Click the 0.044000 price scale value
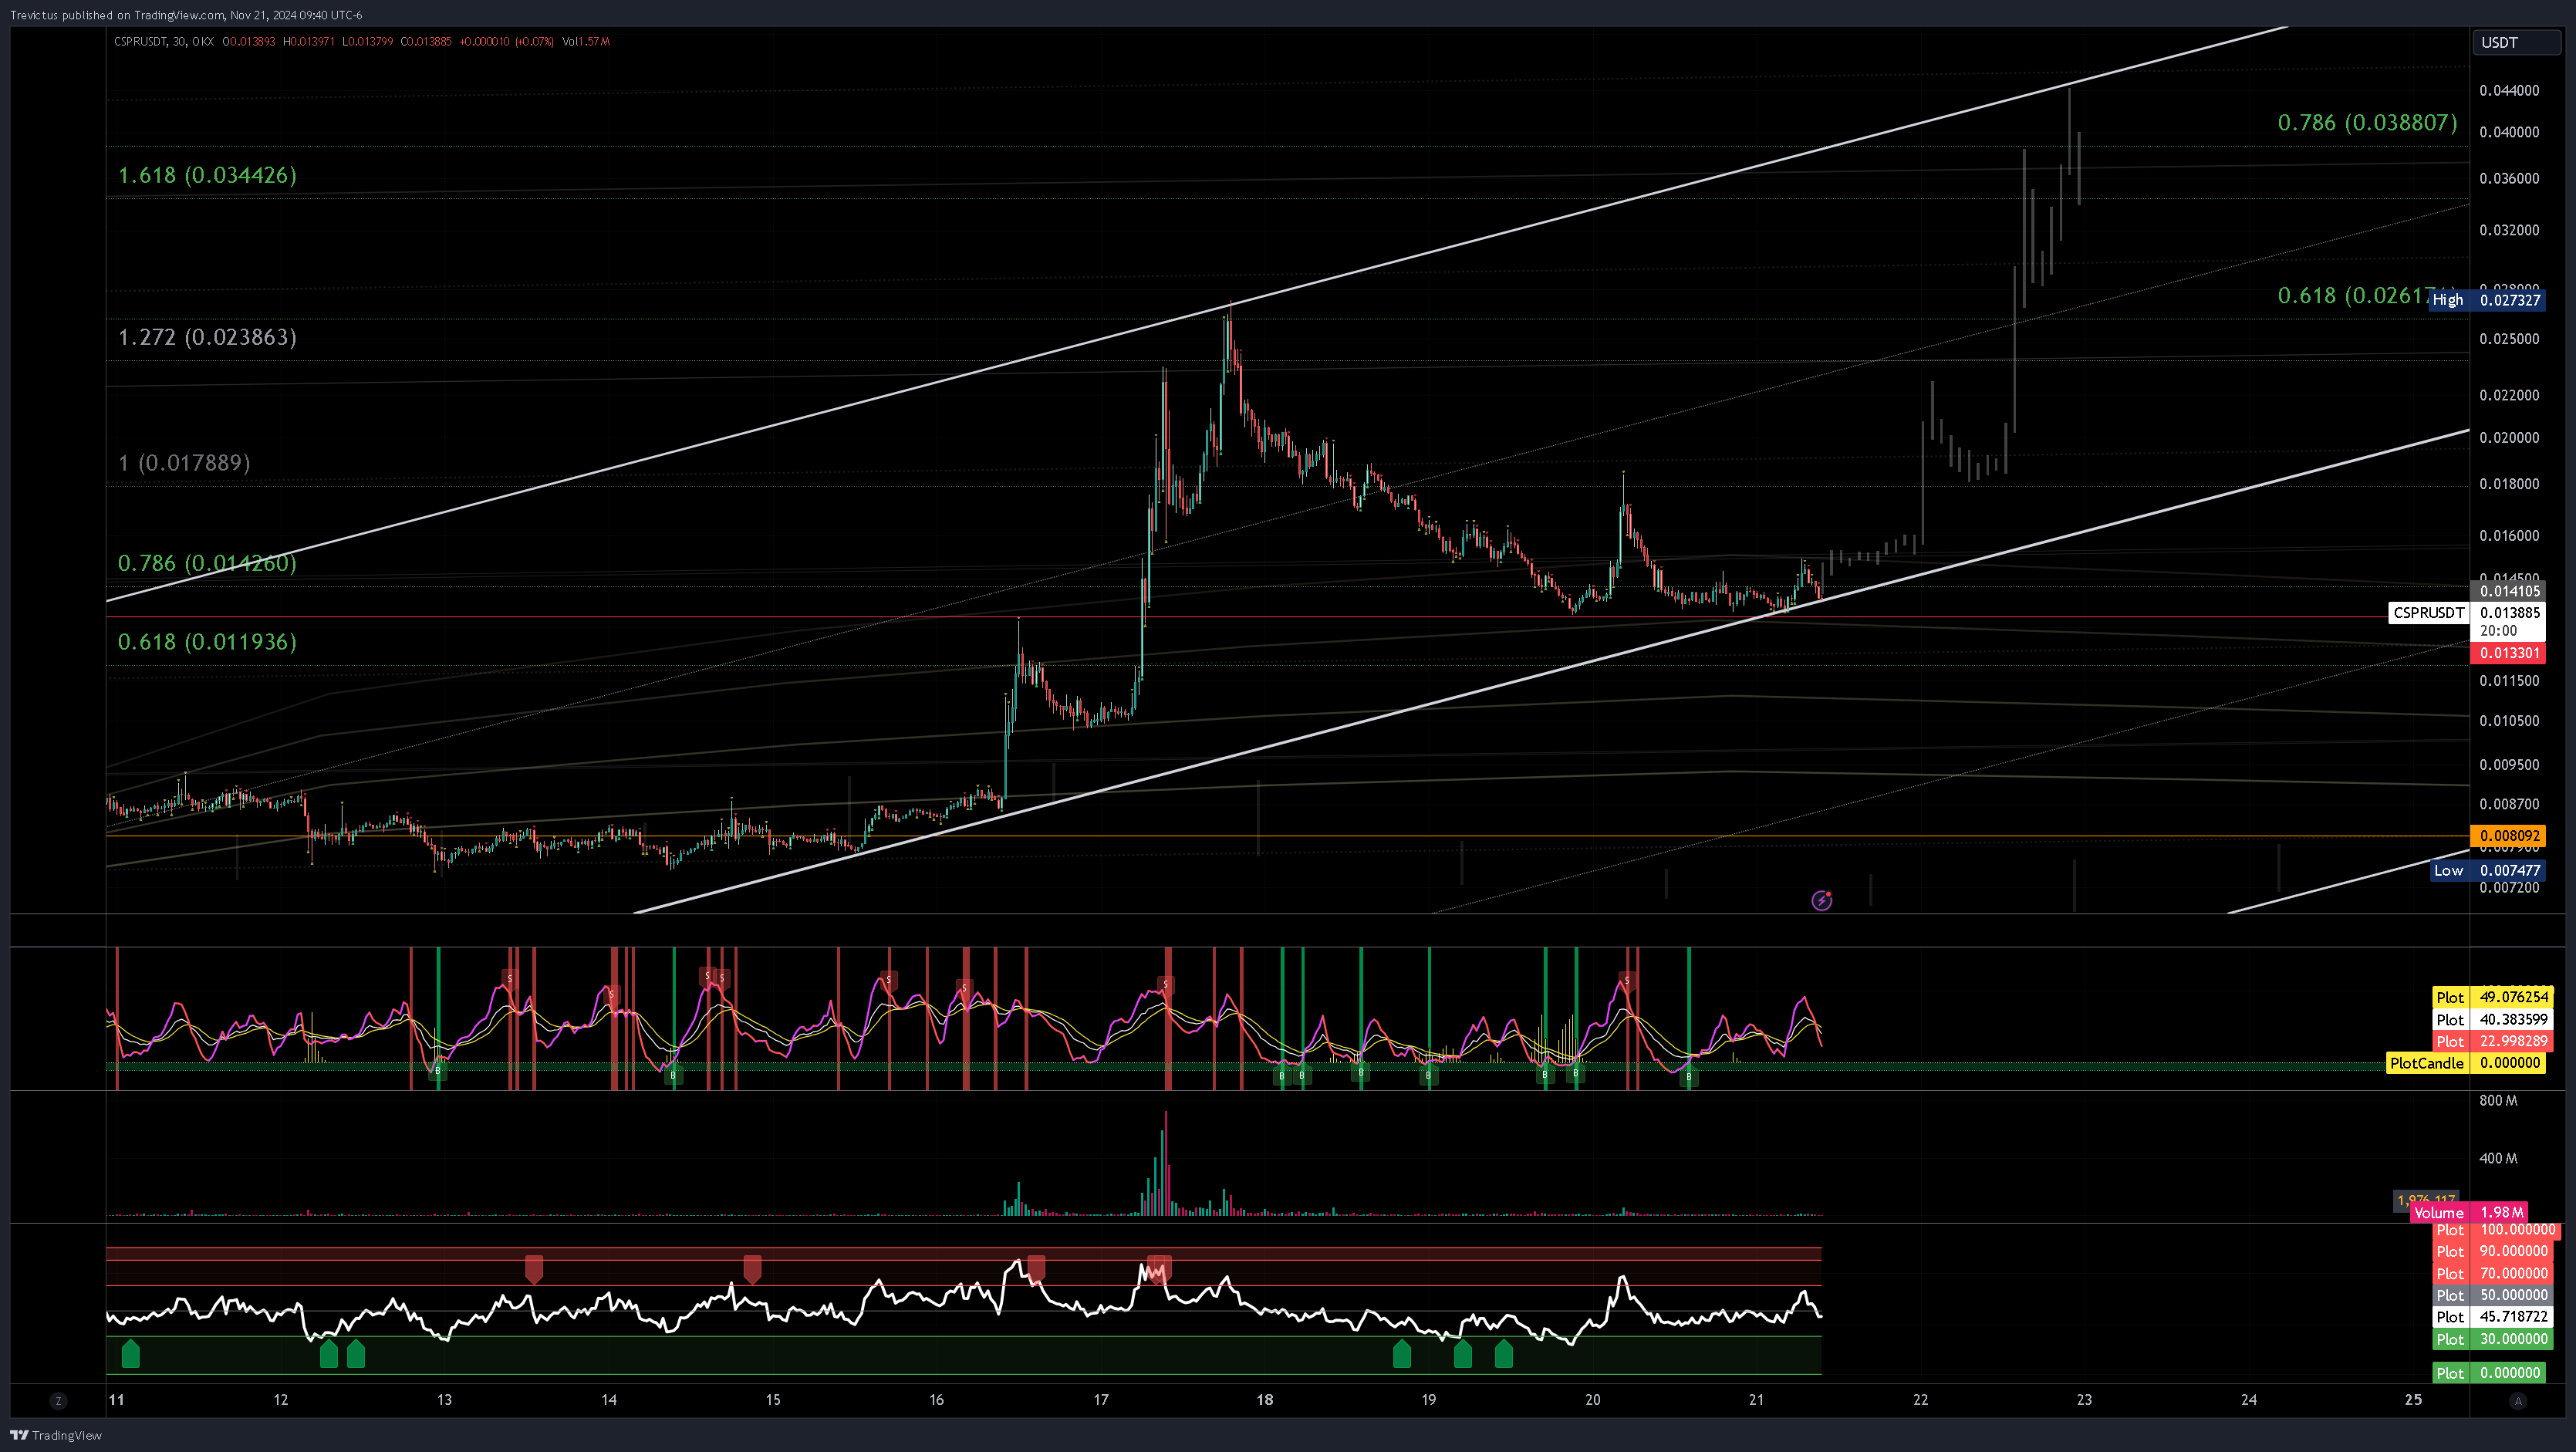 click(x=2509, y=90)
